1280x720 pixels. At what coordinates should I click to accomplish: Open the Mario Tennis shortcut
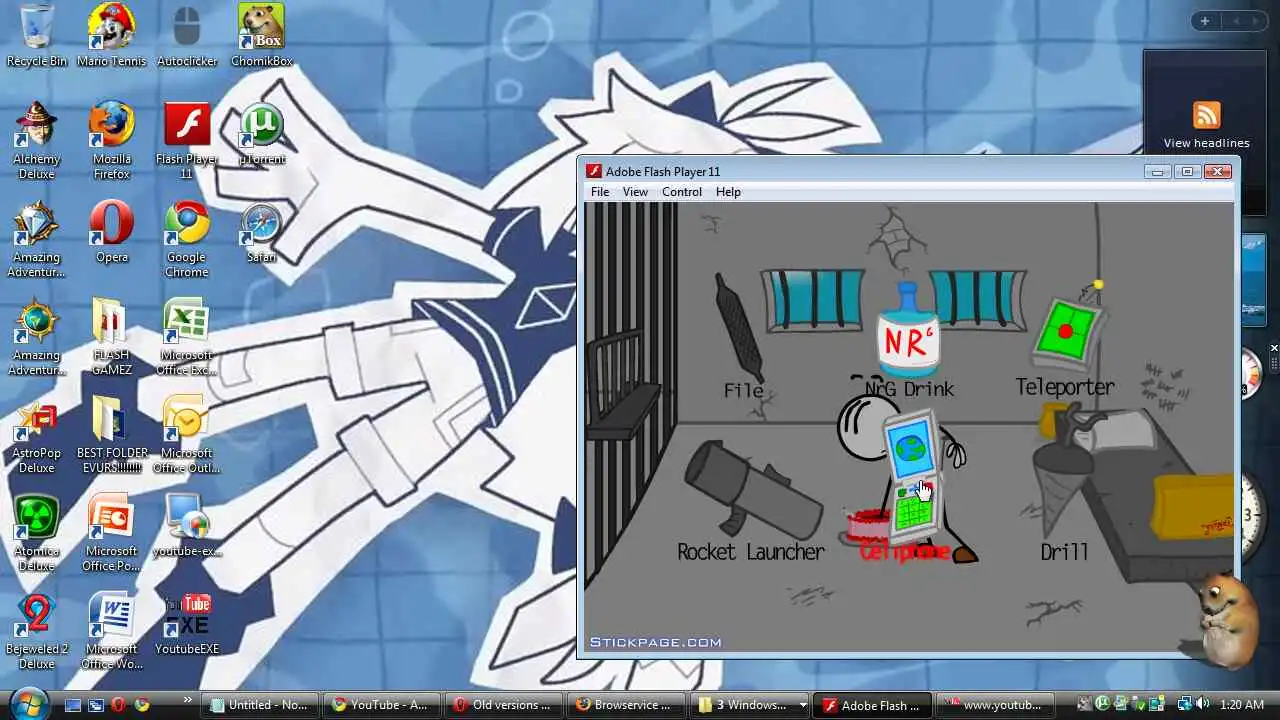pyautogui.click(x=112, y=35)
